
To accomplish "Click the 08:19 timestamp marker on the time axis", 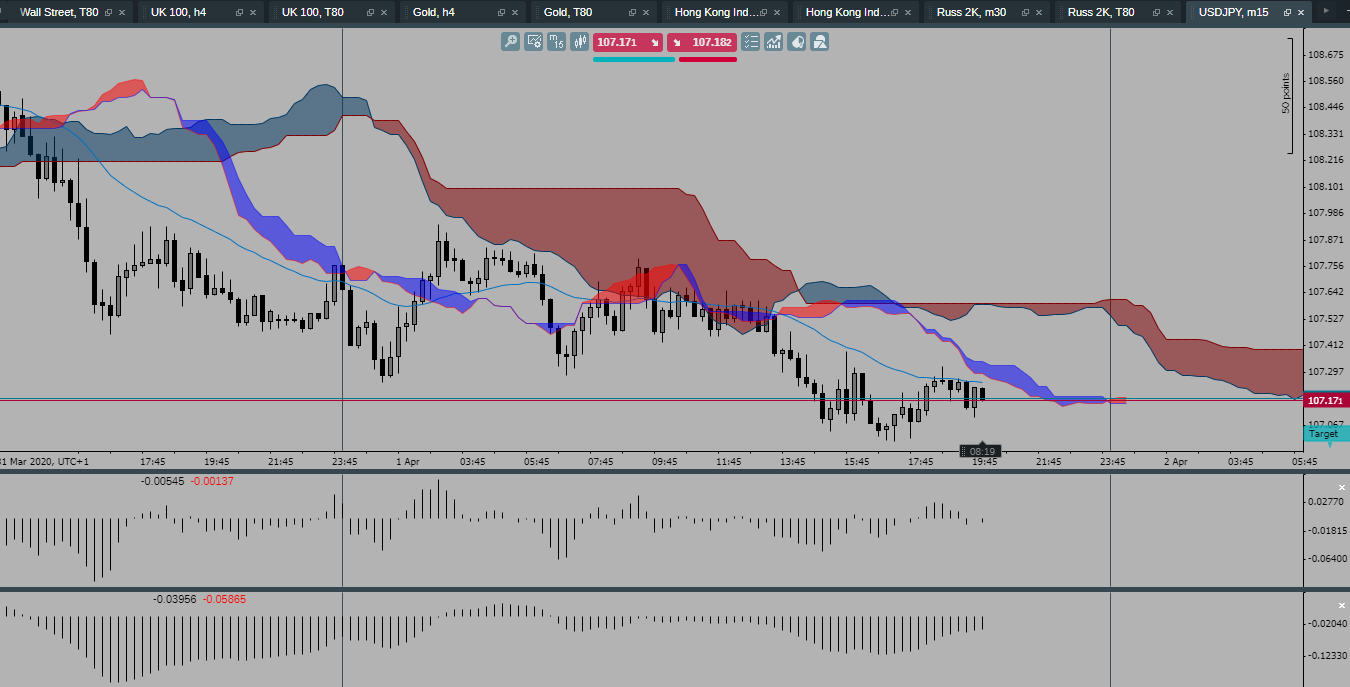I will [980, 450].
